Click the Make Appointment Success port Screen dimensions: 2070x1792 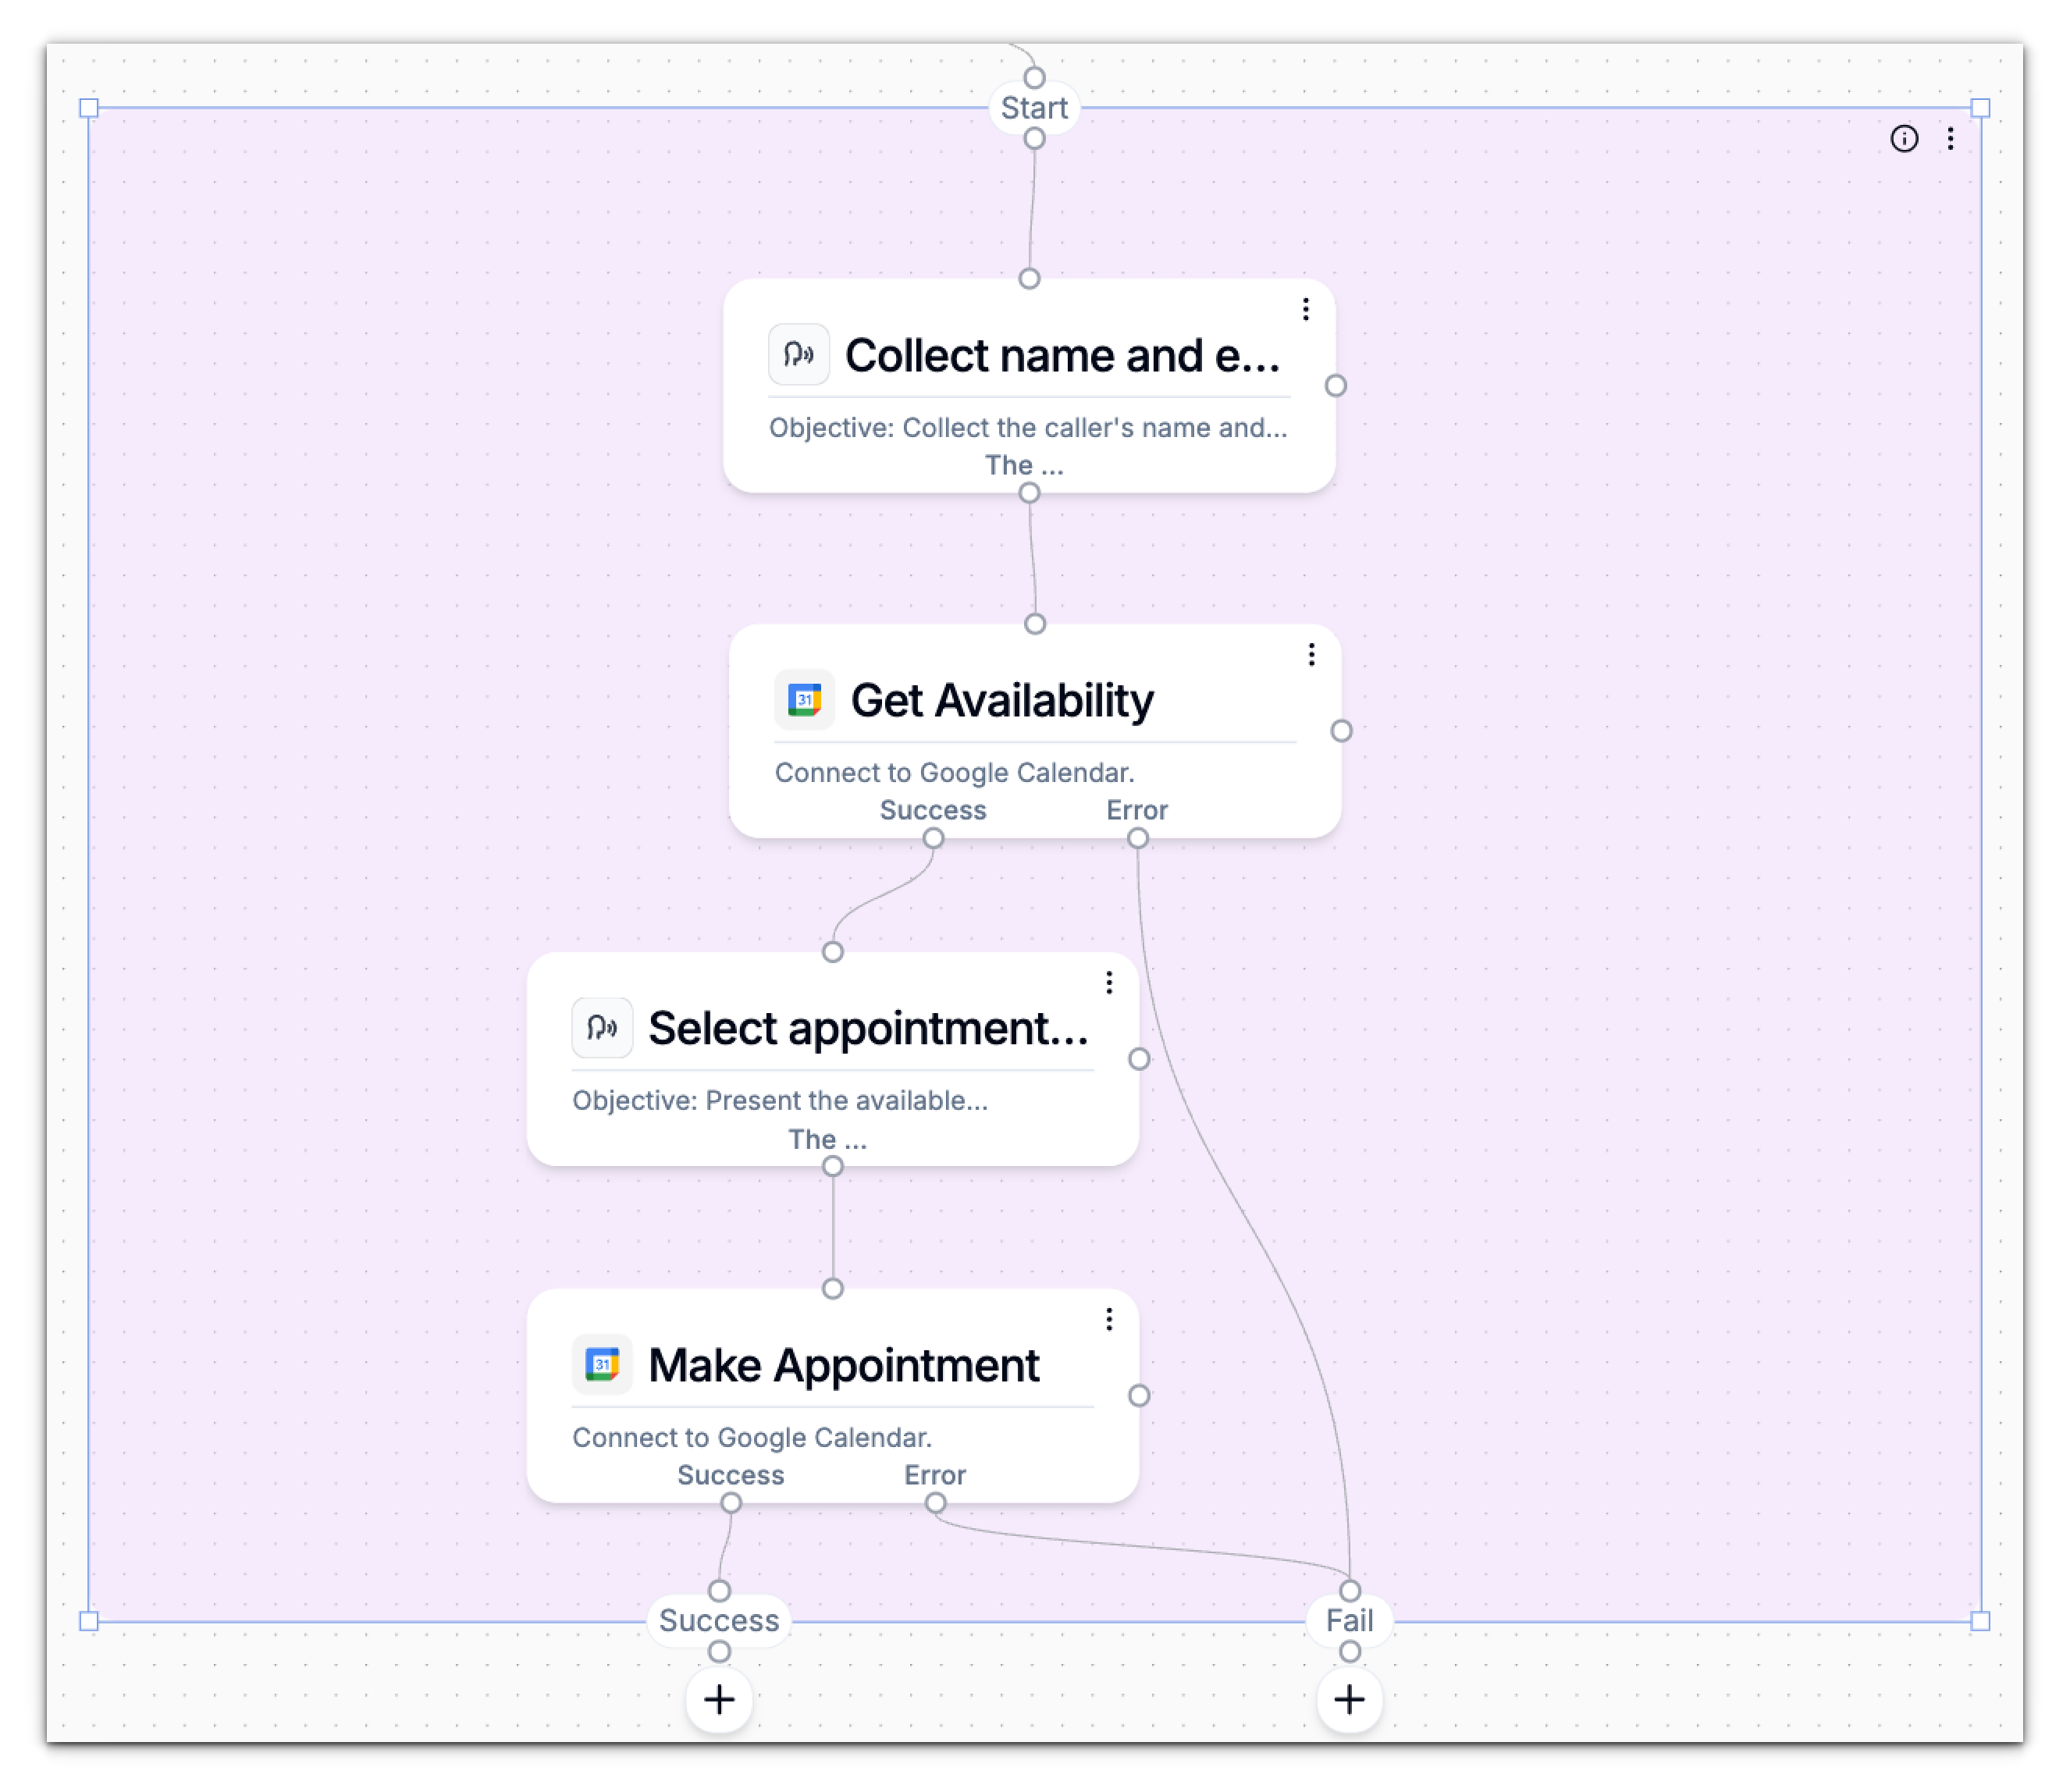731,1502
